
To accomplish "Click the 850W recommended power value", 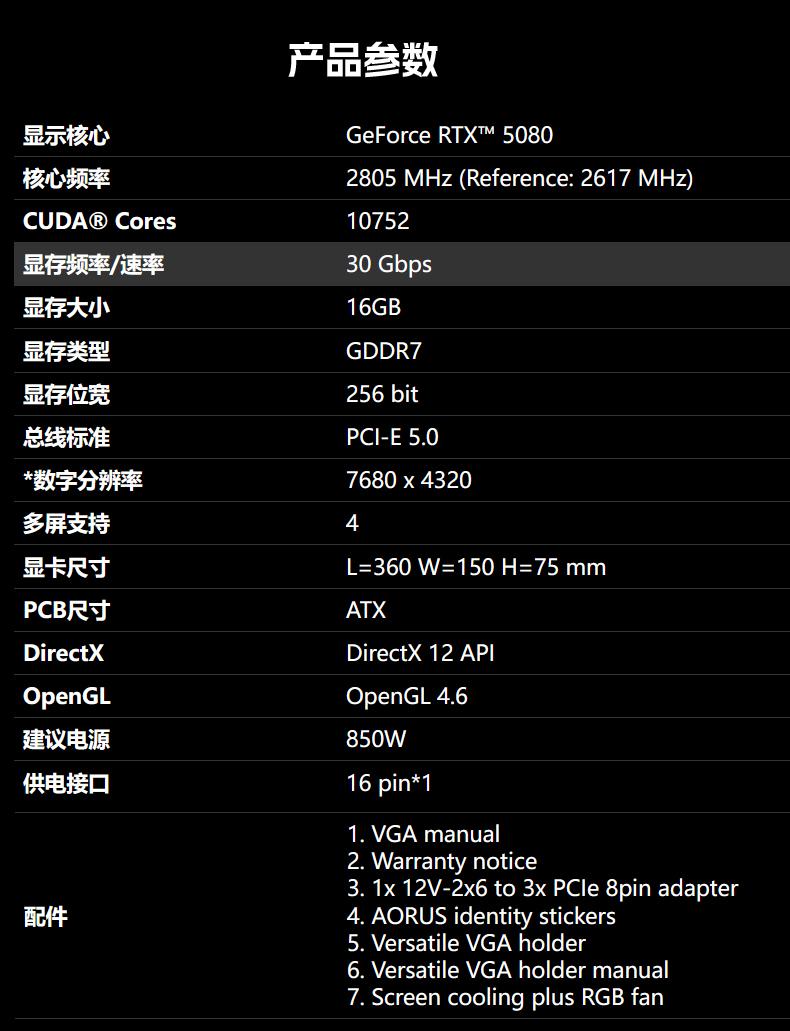I will pyautogui.click(x=376, y=740).
